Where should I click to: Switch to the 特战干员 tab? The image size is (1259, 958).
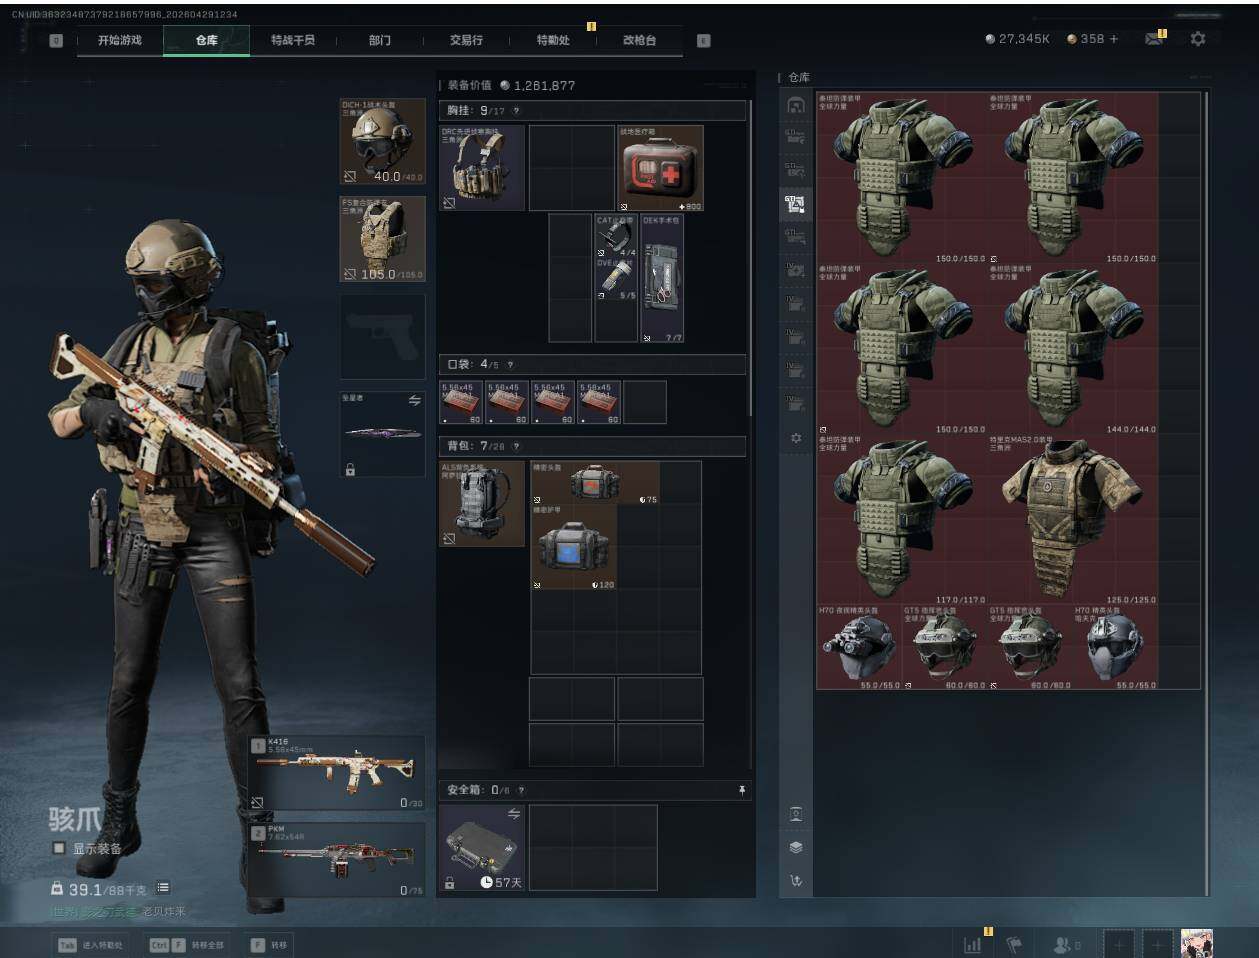click(x=293, y=40)
